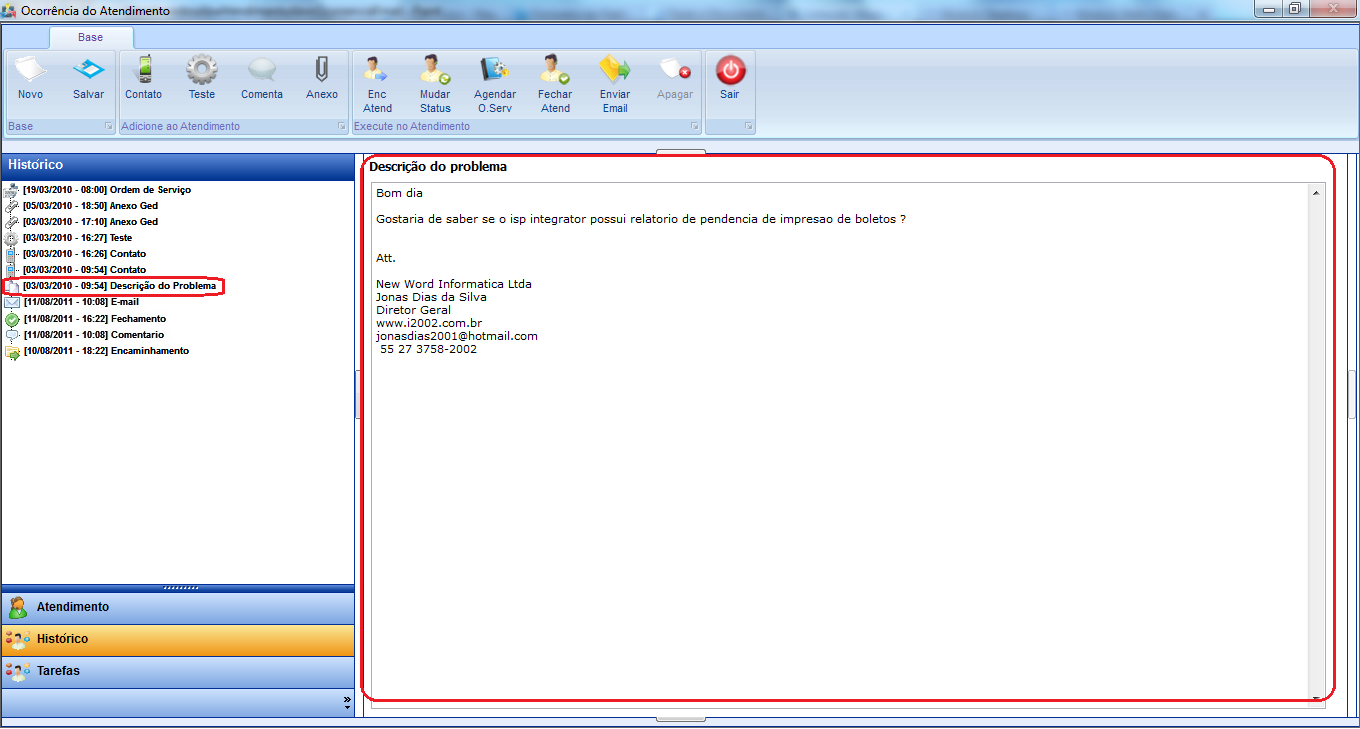Attach a file with the Anexo paperclip
Image resolution: width=1360 pixels, height=729 pixels.
click(321, 78)
